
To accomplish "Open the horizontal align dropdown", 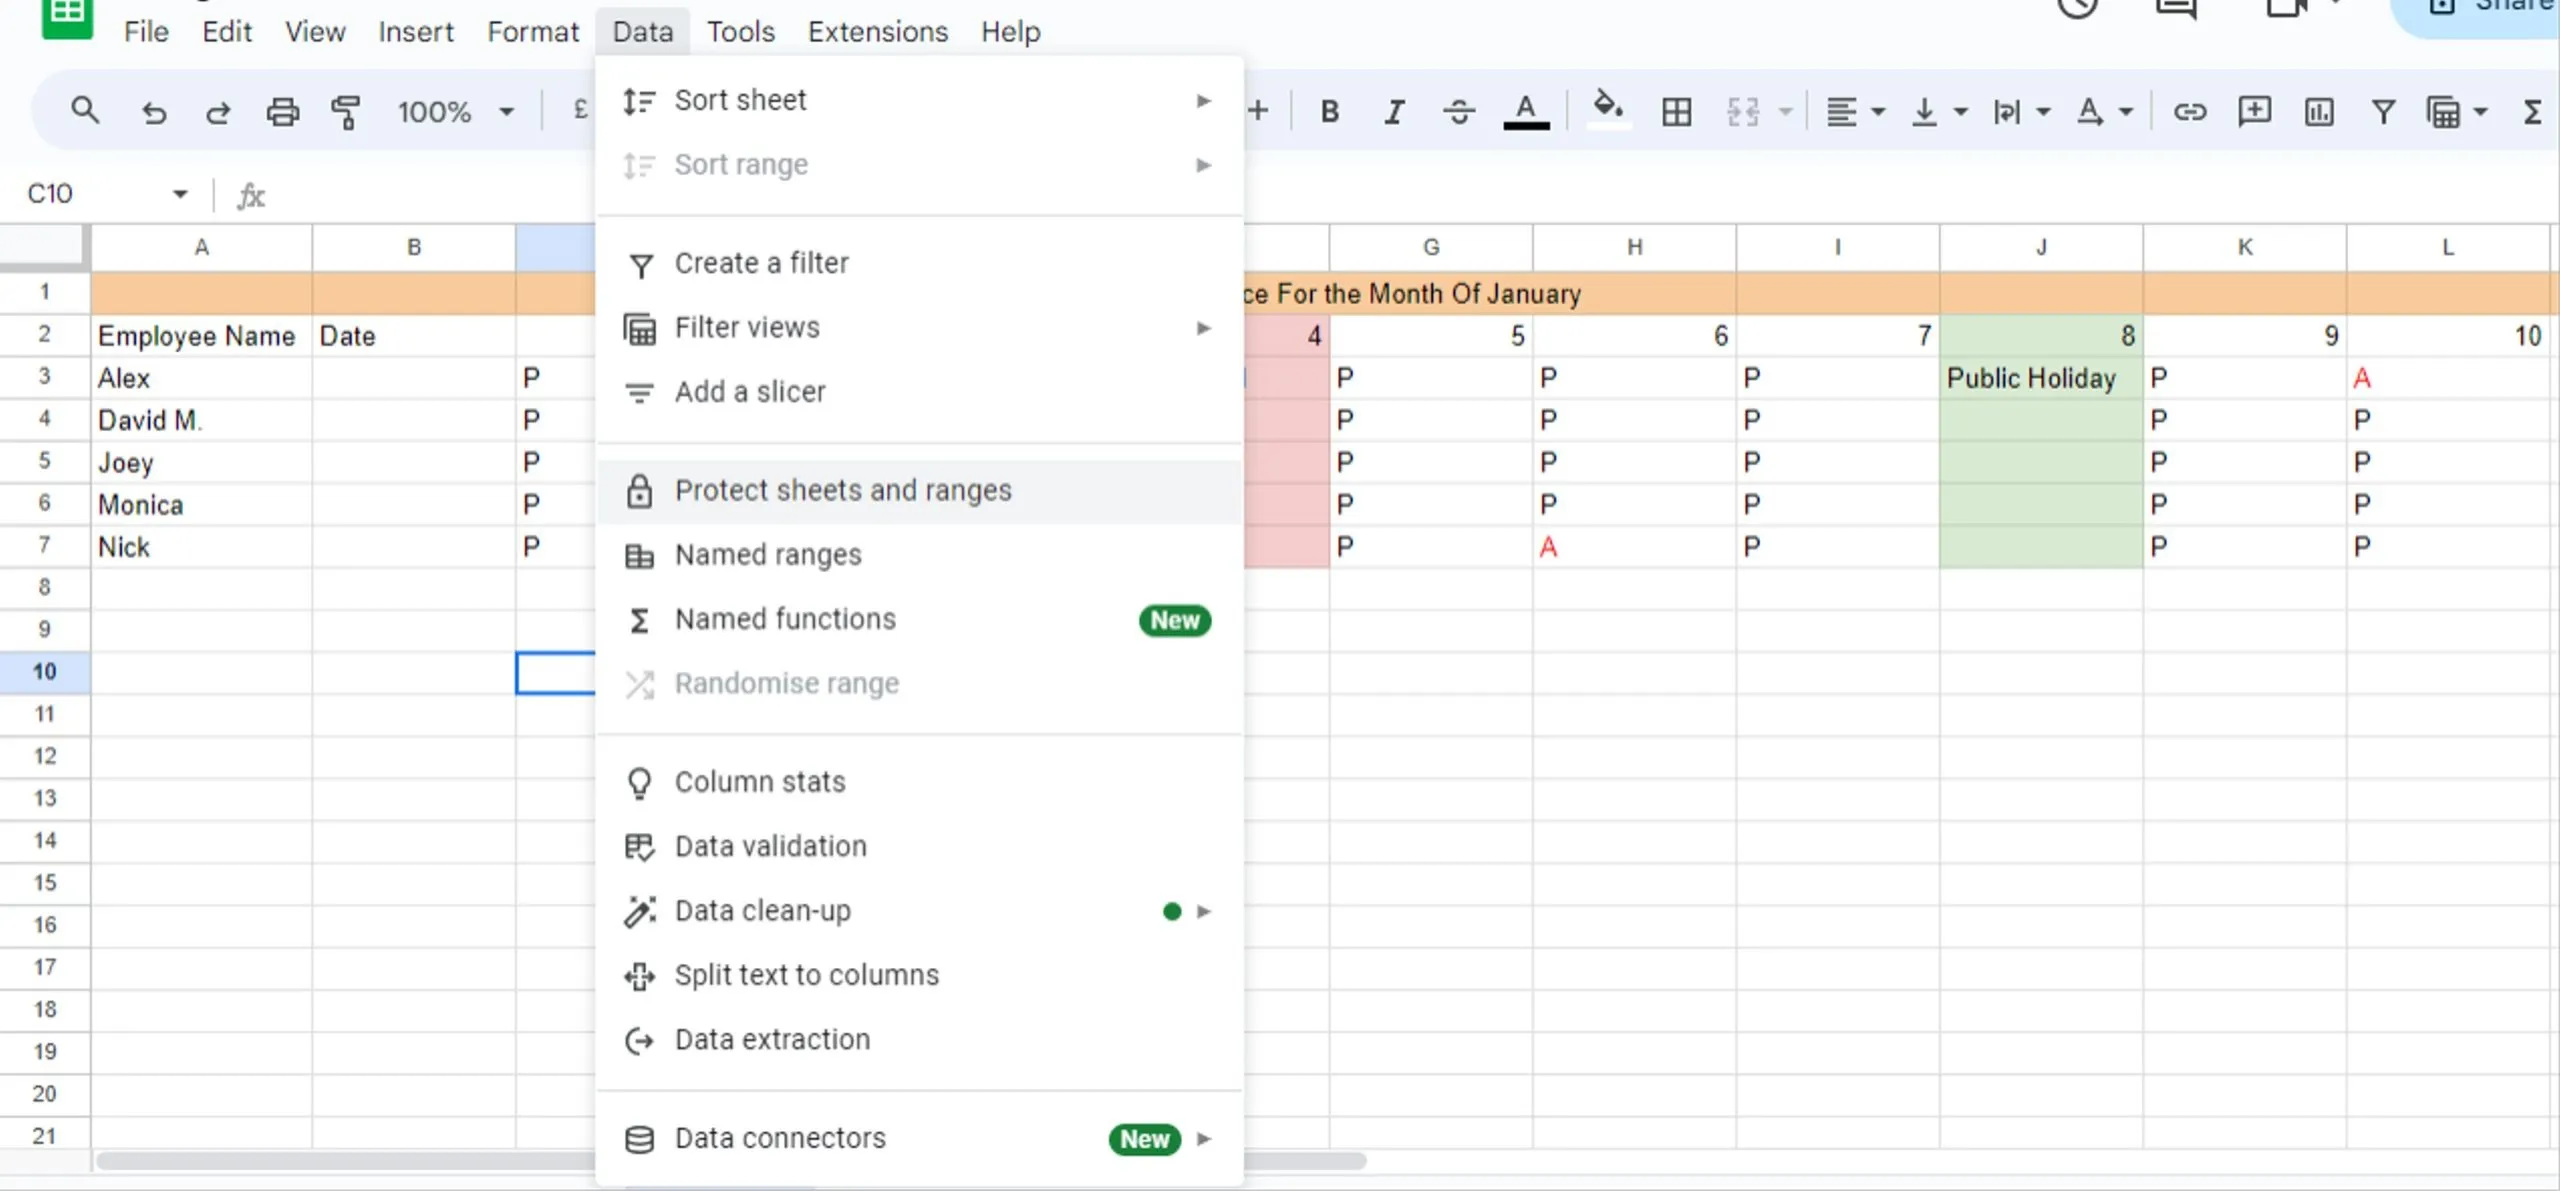I will coord(1856,112).
